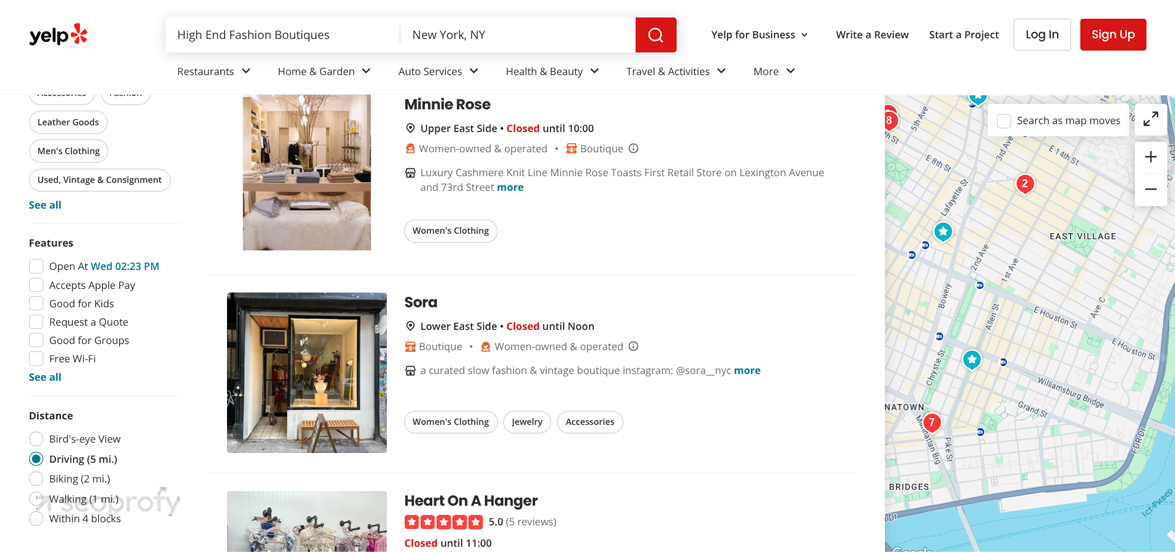Open the Health & Beauty dropdown menu

click(x=552, y=71)
